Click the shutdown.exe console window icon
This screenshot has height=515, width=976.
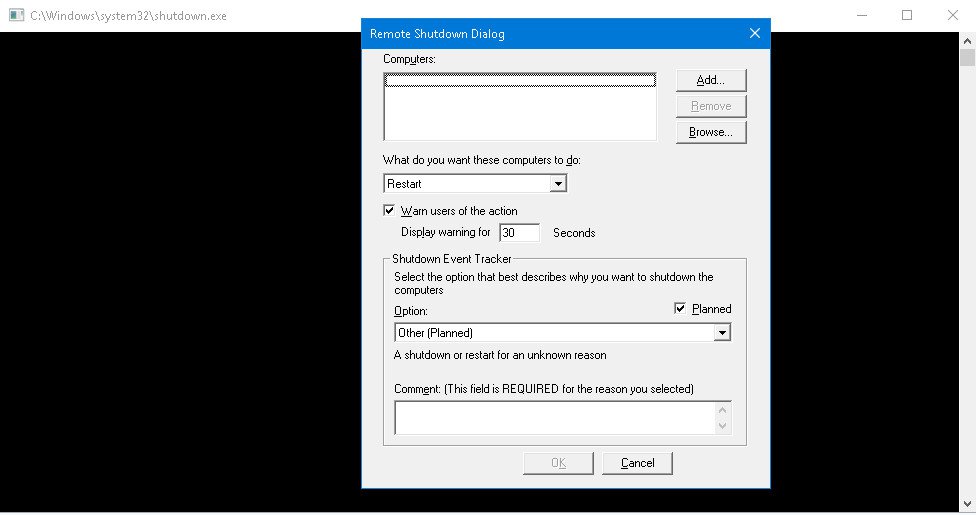(x=15, y=15)
